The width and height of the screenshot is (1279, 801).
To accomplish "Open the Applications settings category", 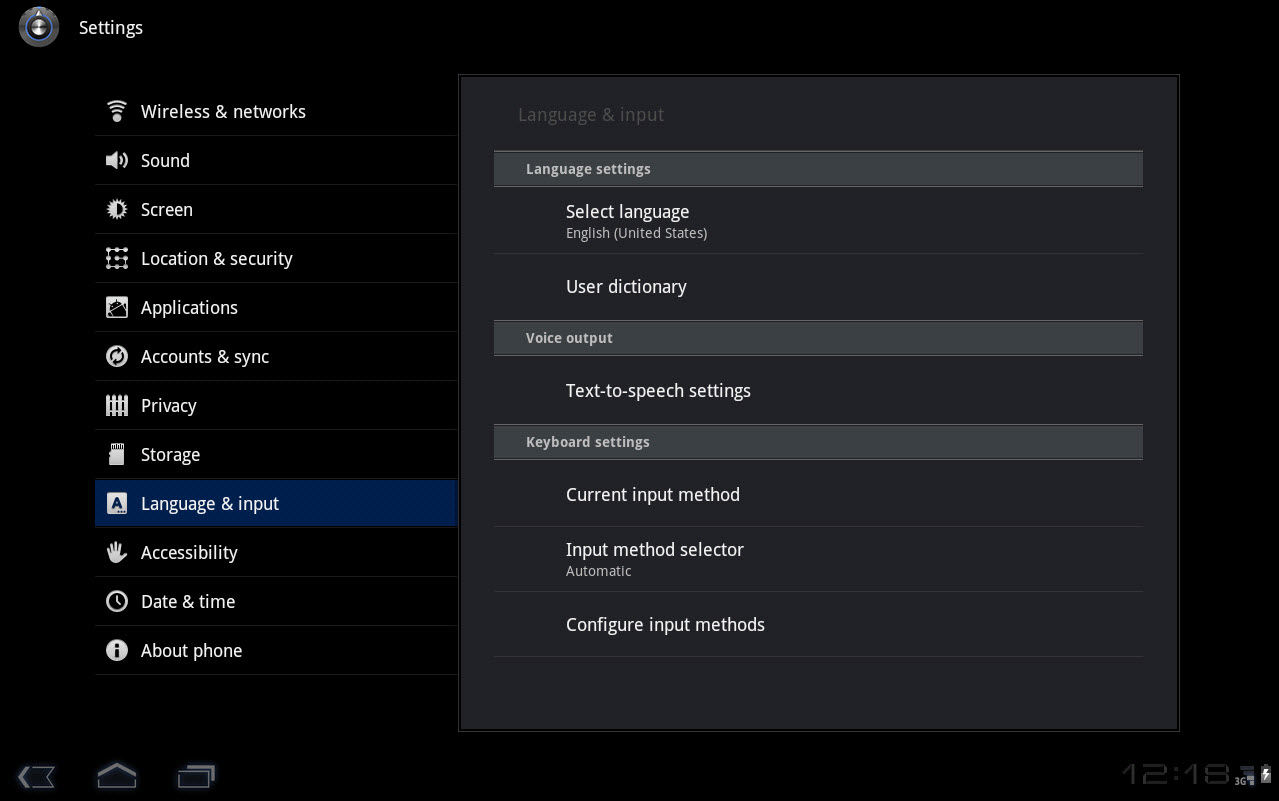I will [189, 307].
